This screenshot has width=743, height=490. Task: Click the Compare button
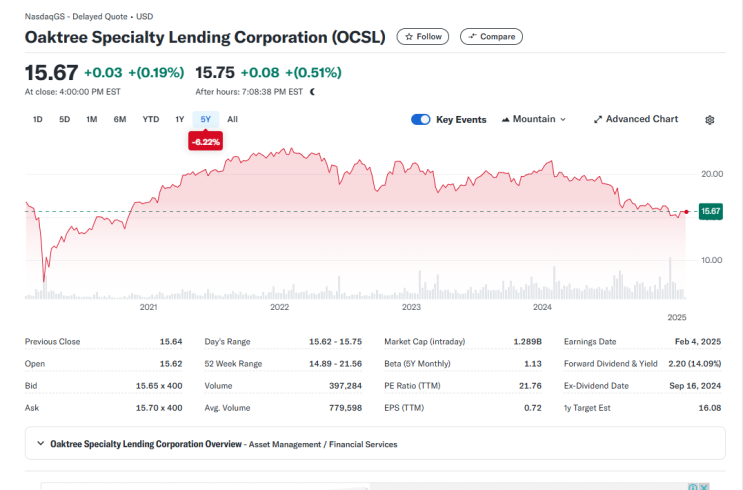491,37
